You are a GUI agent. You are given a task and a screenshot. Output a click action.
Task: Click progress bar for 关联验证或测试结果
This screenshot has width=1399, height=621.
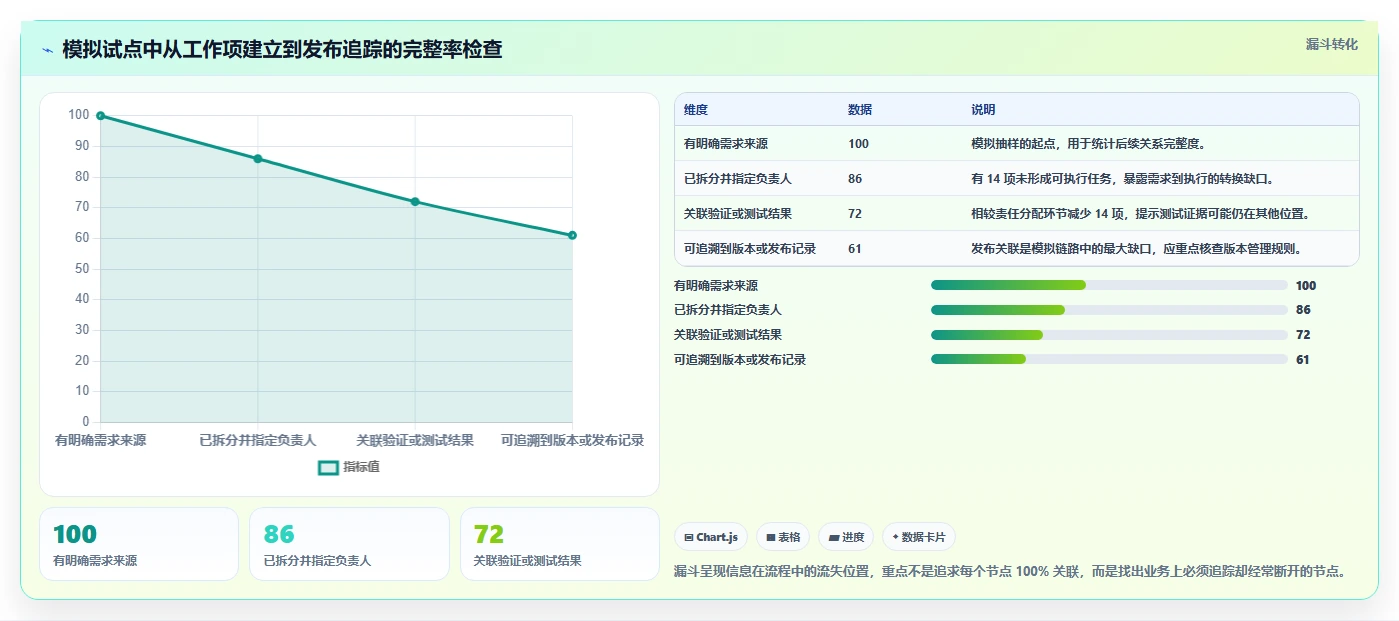click(x=1109, y=335)
